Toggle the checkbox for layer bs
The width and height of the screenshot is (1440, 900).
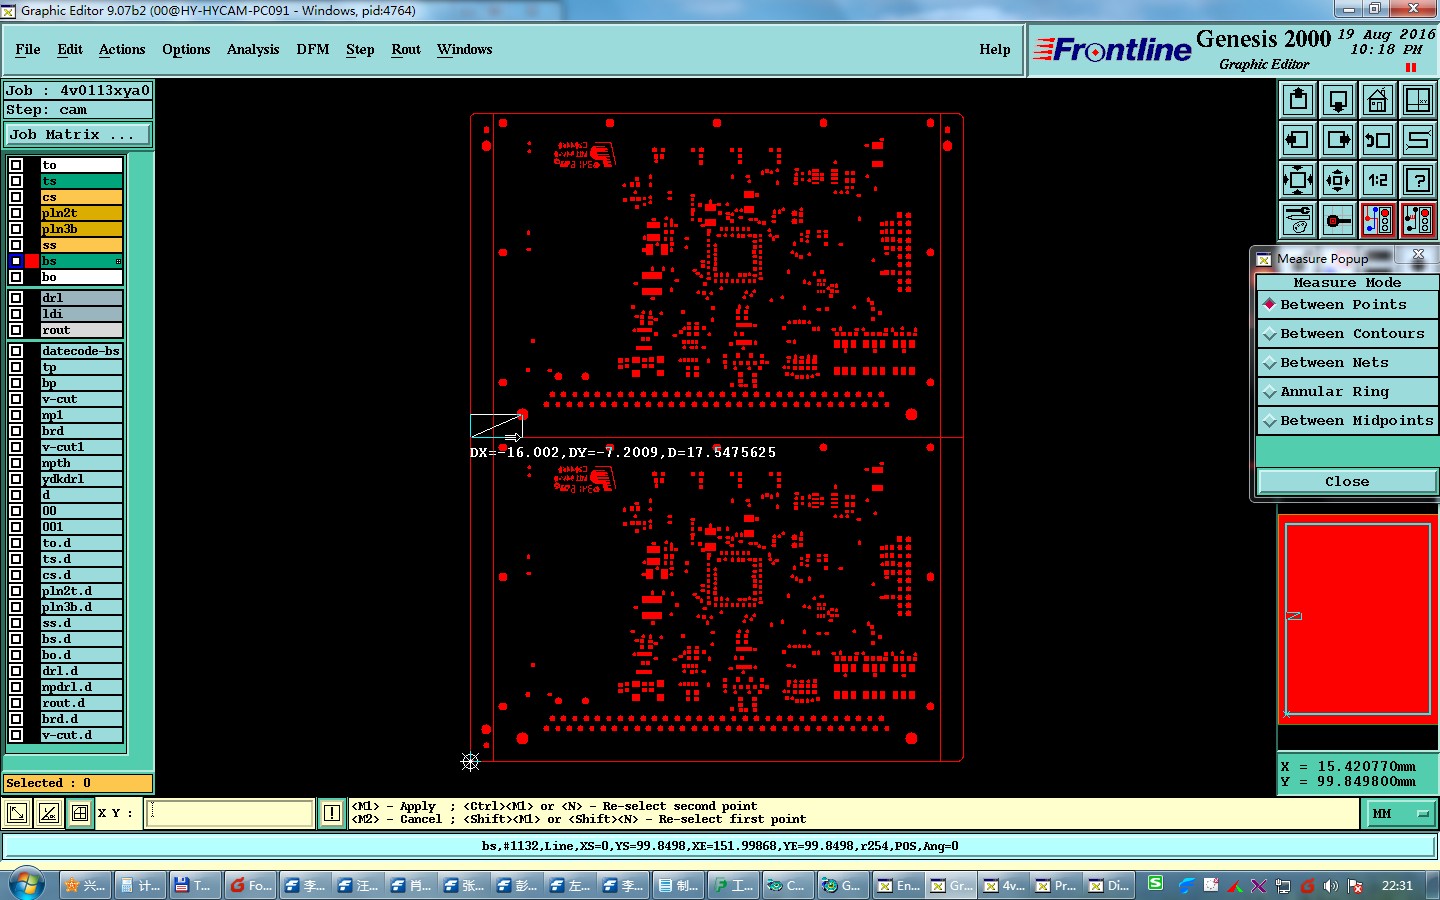pyautogui.click(x=16, y=261)
